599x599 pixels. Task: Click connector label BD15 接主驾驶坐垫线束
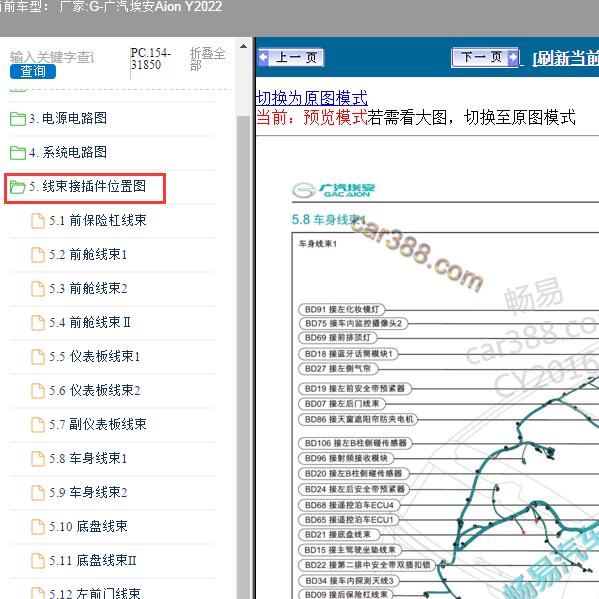350,550
